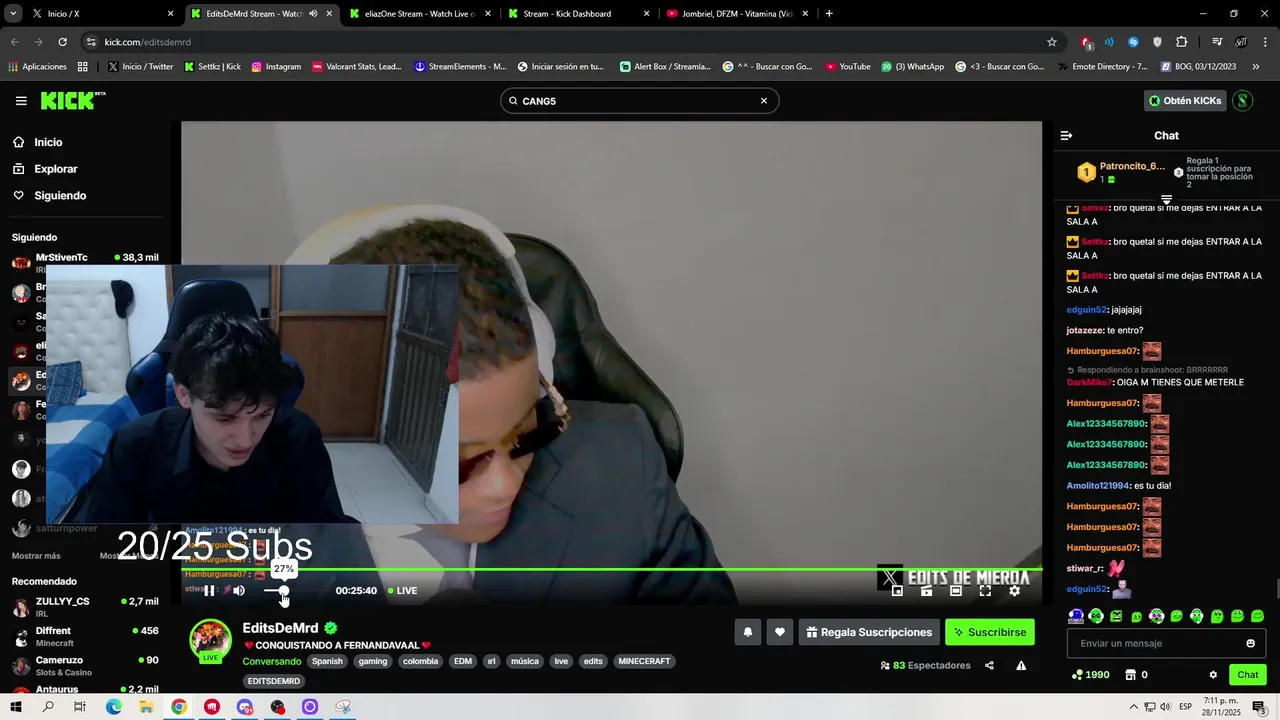
Task: Open the tab search dropdown arrow
Action: (x=12, y=14)
